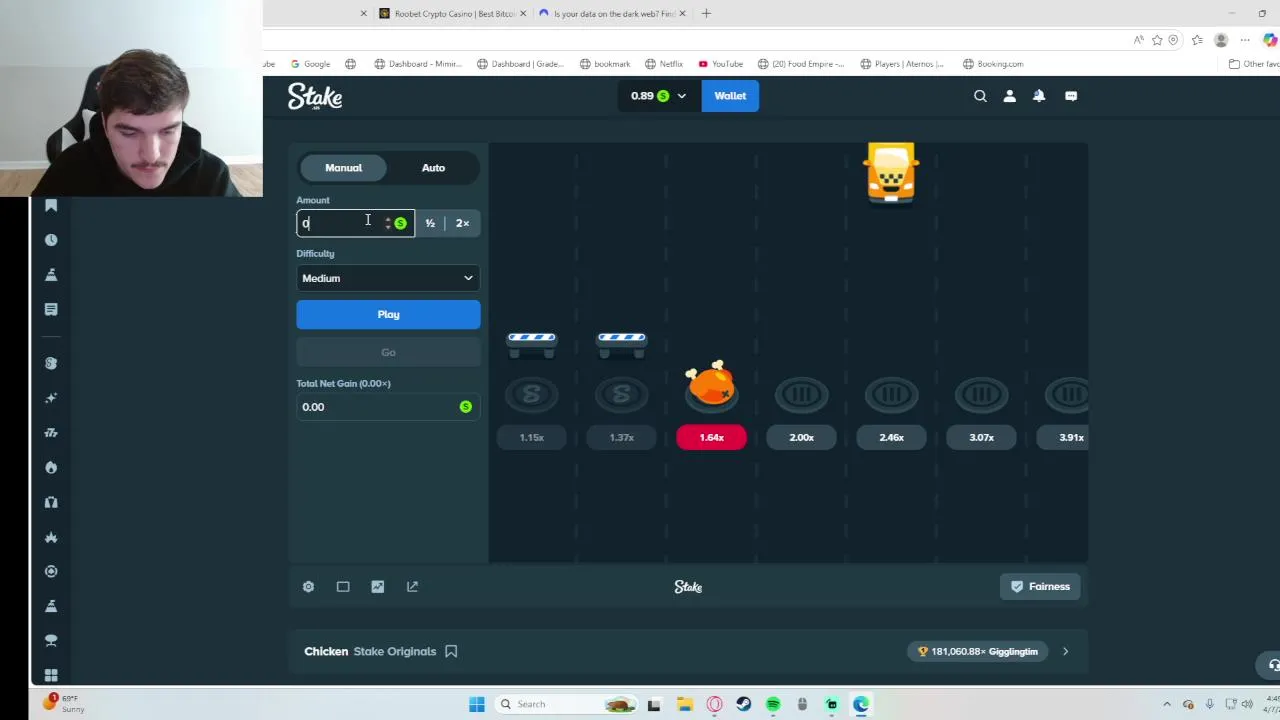Image resolution: width=1280 pixels, height=720 pixels.
Task: Open the Opera icon in the taskbar
Action: 714,704
